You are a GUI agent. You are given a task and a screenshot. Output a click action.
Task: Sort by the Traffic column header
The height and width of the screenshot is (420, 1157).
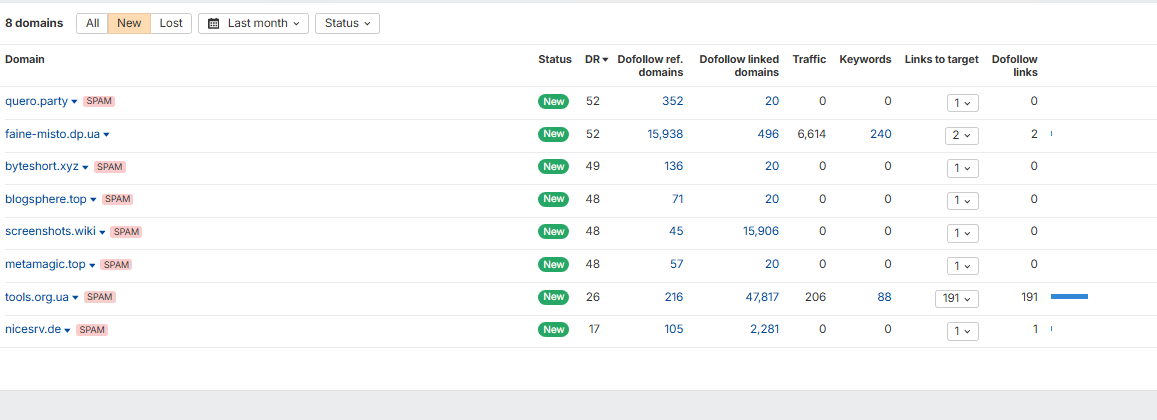click(809, 59)
